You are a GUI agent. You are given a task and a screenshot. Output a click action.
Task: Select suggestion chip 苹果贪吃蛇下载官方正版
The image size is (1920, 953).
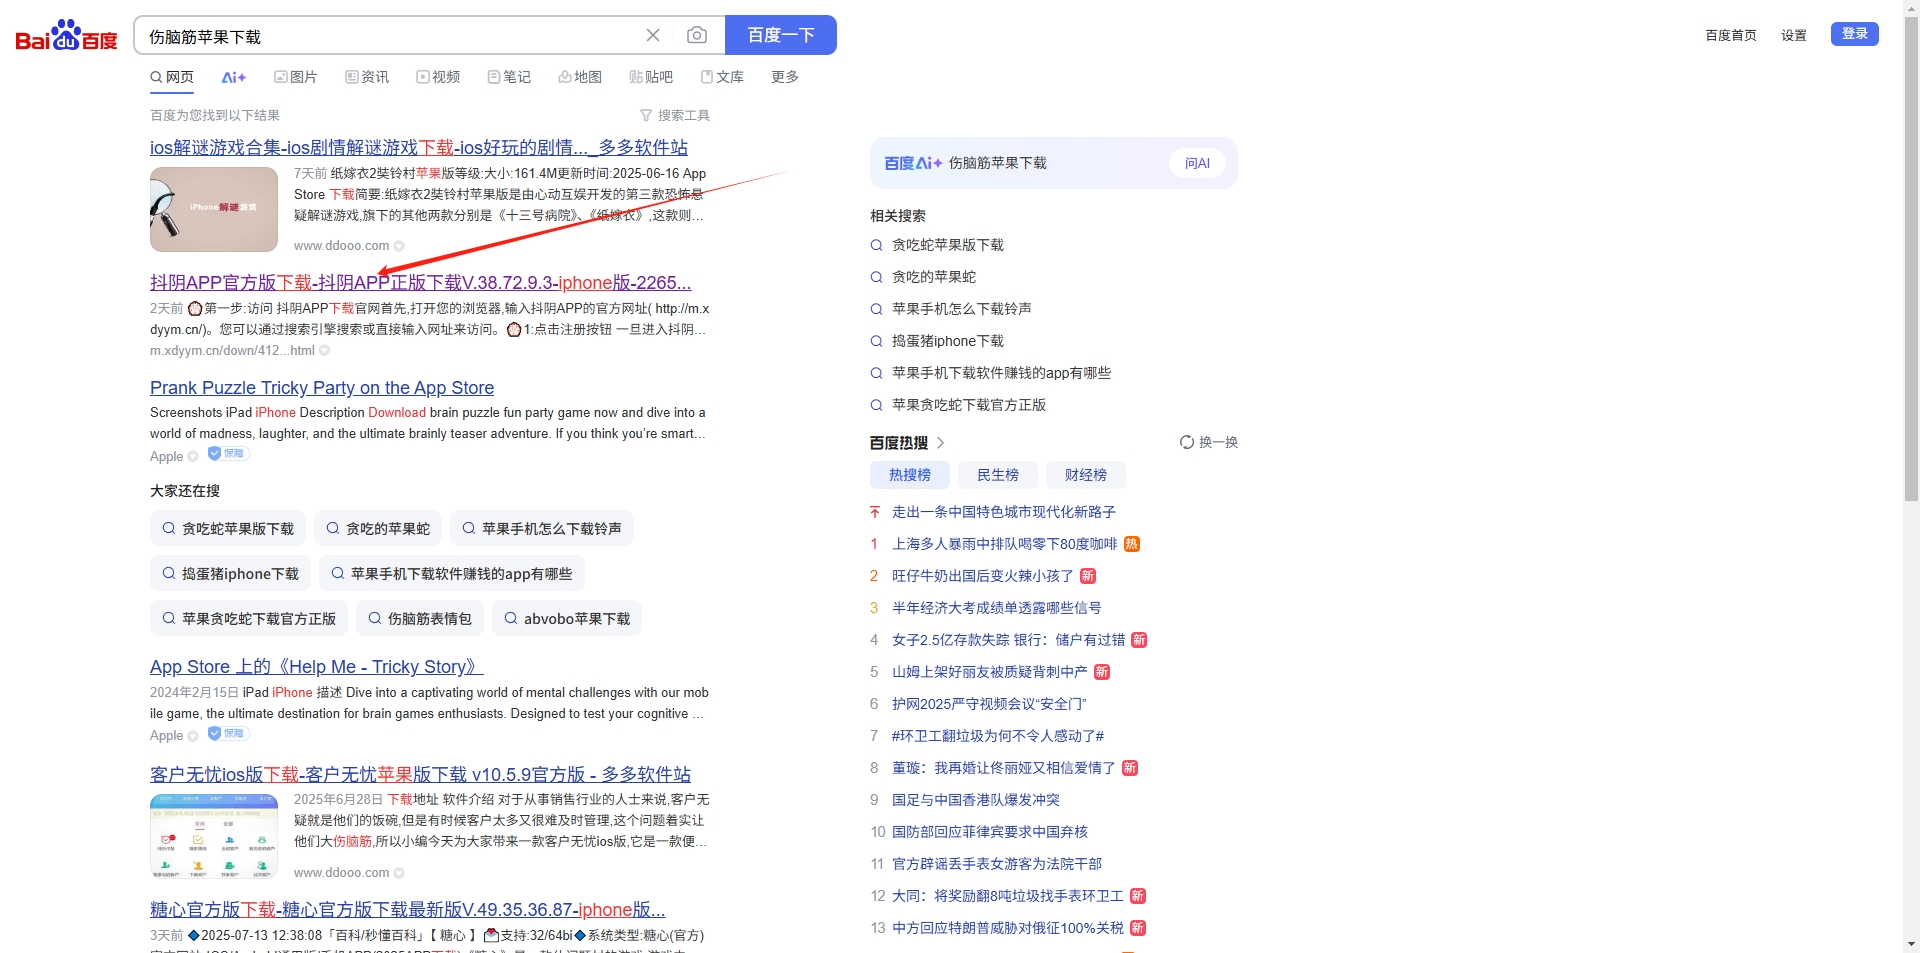pos(249,619)
